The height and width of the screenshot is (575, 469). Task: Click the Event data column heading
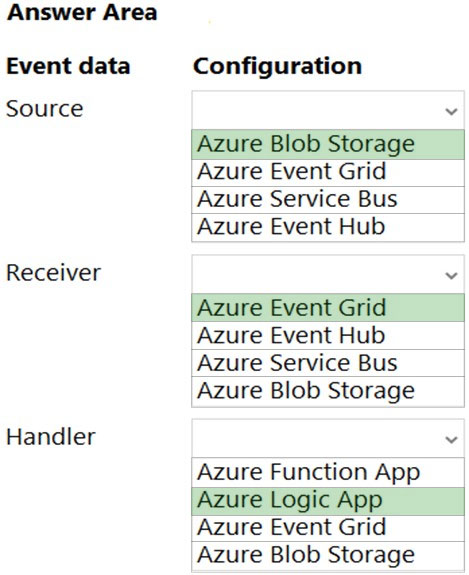68,66
